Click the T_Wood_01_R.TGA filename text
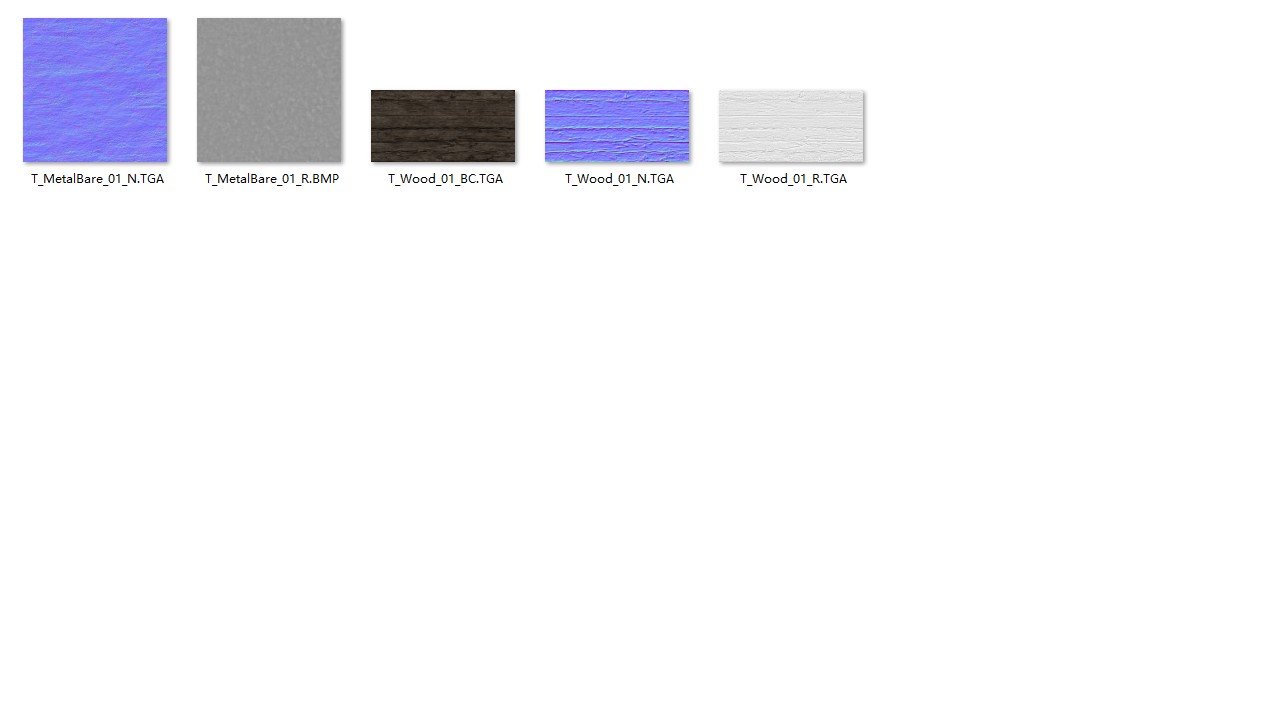This screenshot has height=720, width=1280. (x=793, y=179)
